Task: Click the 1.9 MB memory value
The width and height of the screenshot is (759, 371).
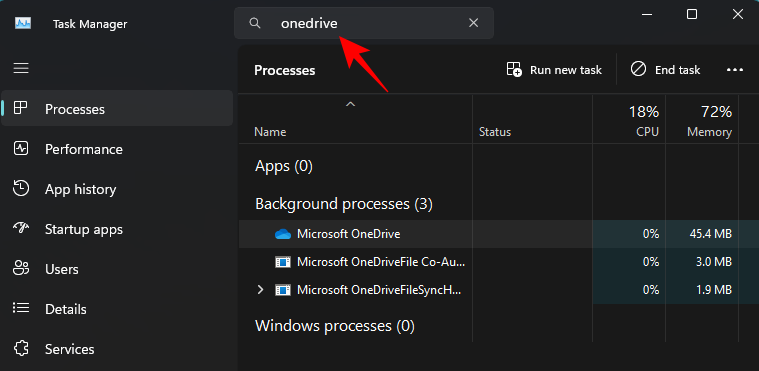Action: click(714, 291)
